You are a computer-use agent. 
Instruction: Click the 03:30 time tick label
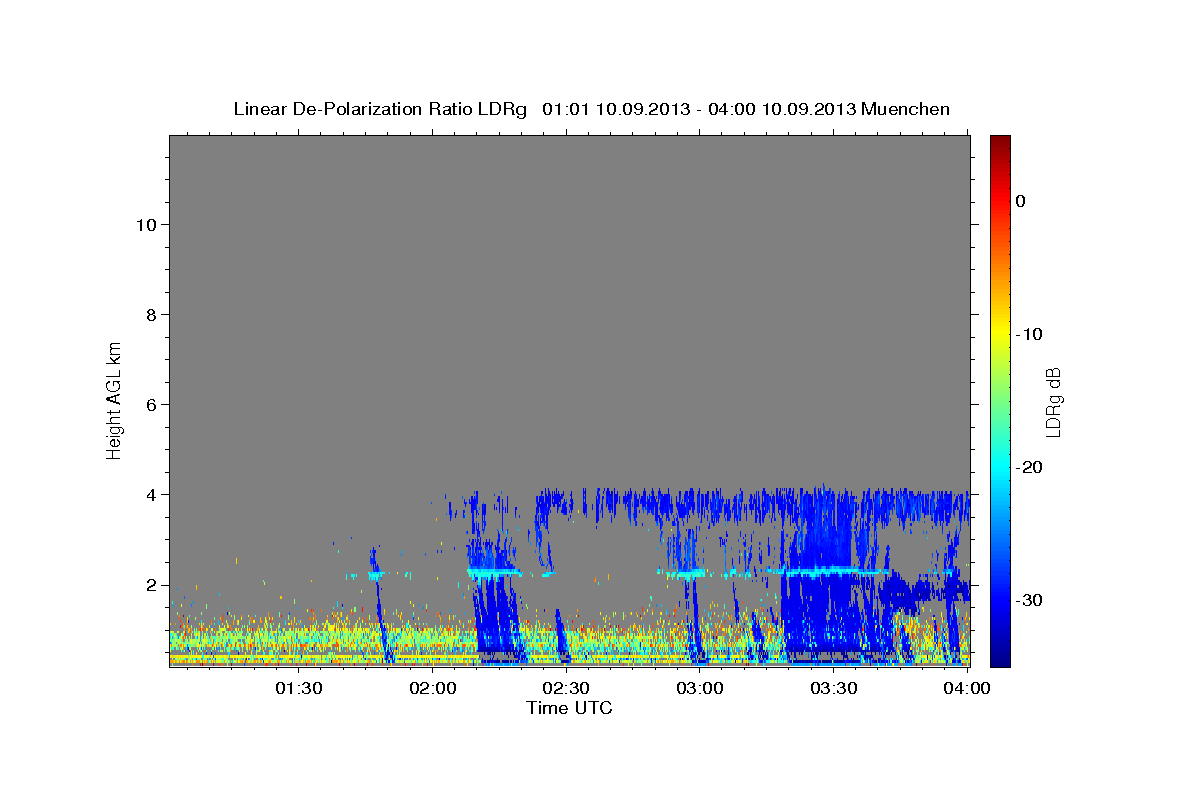tap(833, 688)
